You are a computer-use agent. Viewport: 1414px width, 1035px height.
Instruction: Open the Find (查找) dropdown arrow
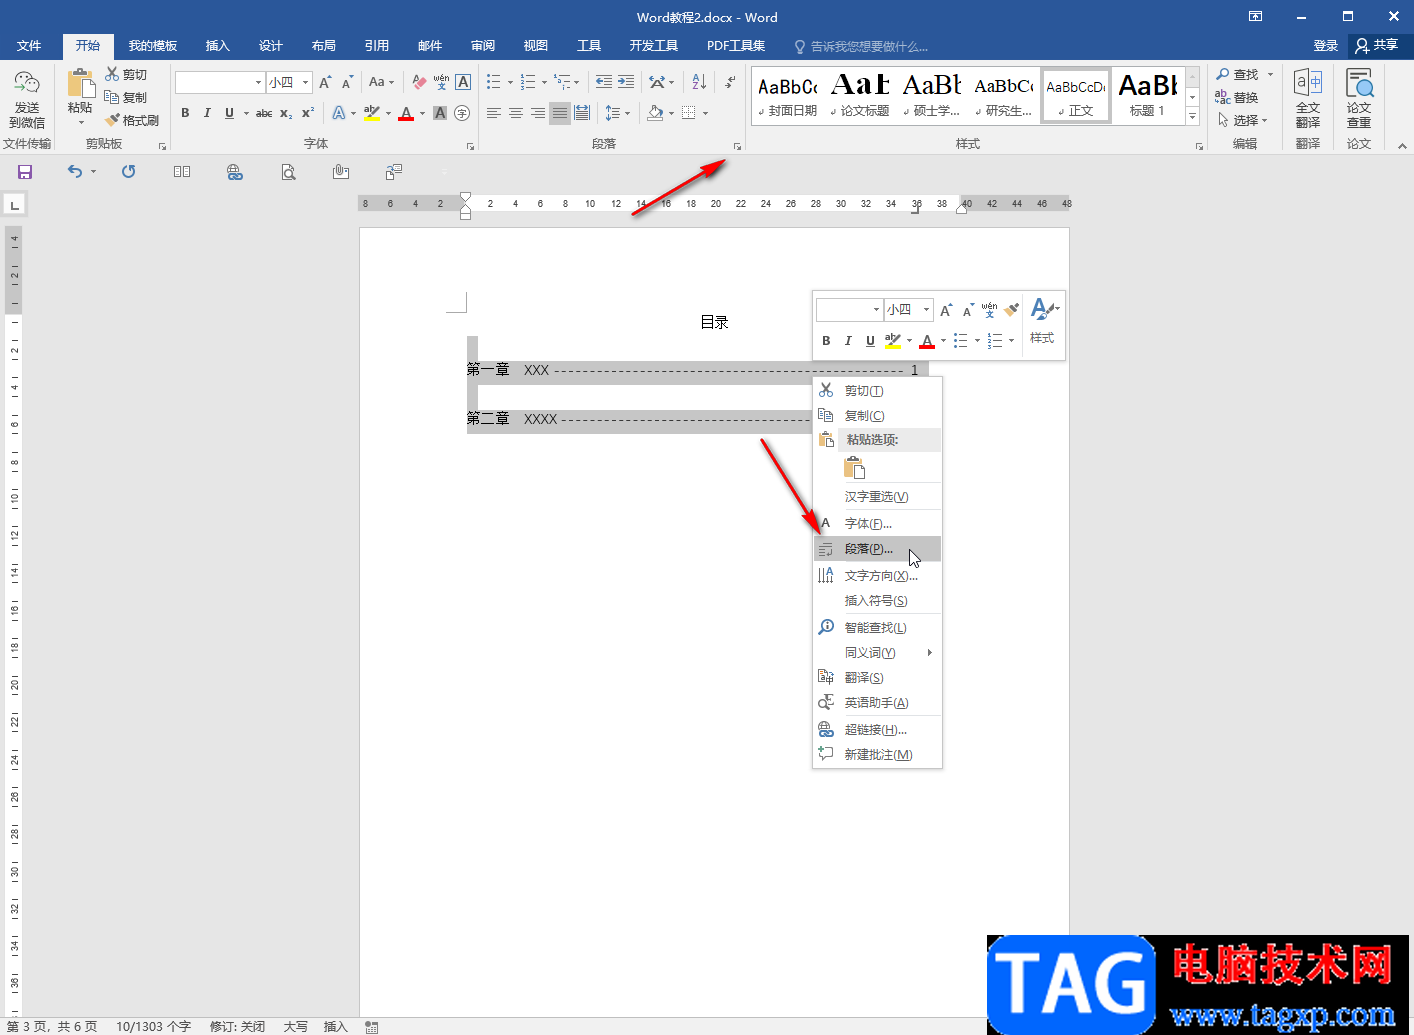click(x=1270, y=75)
